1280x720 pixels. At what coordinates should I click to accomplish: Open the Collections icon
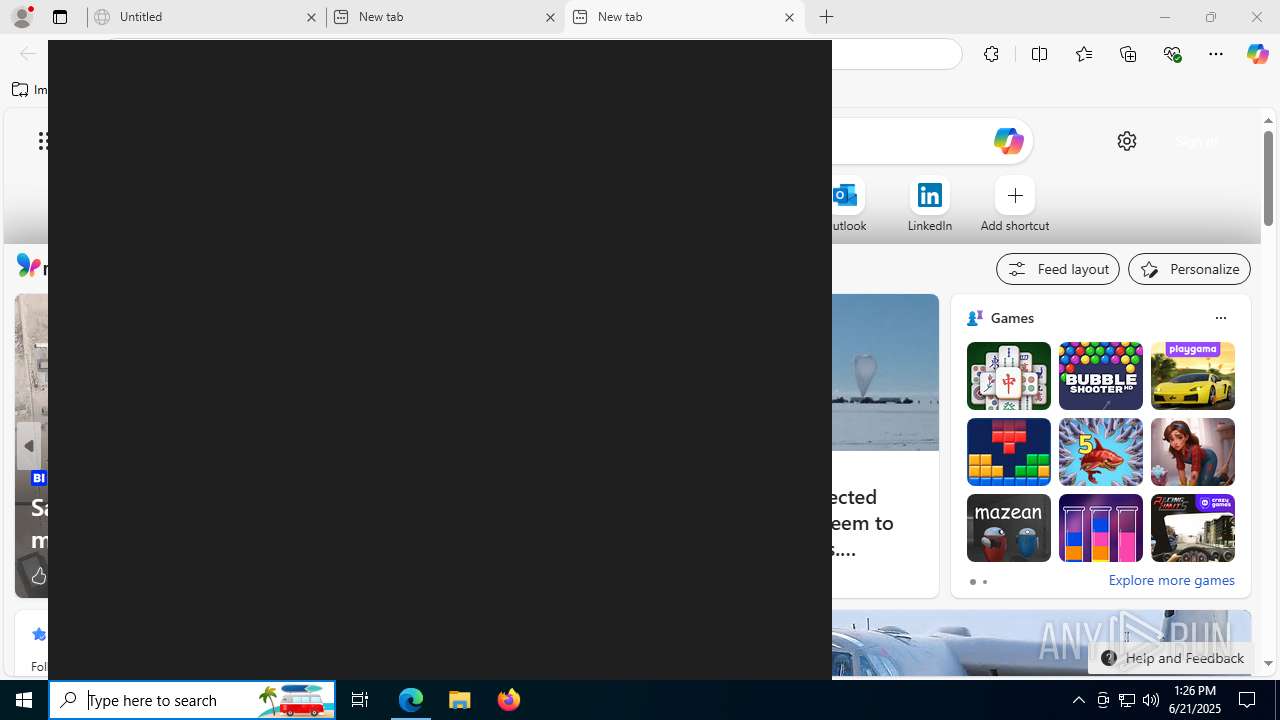point(1128,54)
